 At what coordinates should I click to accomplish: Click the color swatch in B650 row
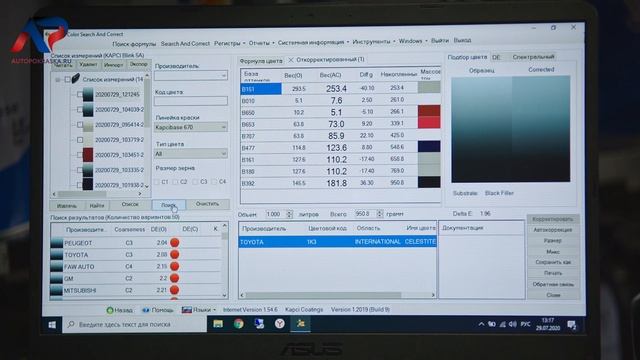[429, 111]
